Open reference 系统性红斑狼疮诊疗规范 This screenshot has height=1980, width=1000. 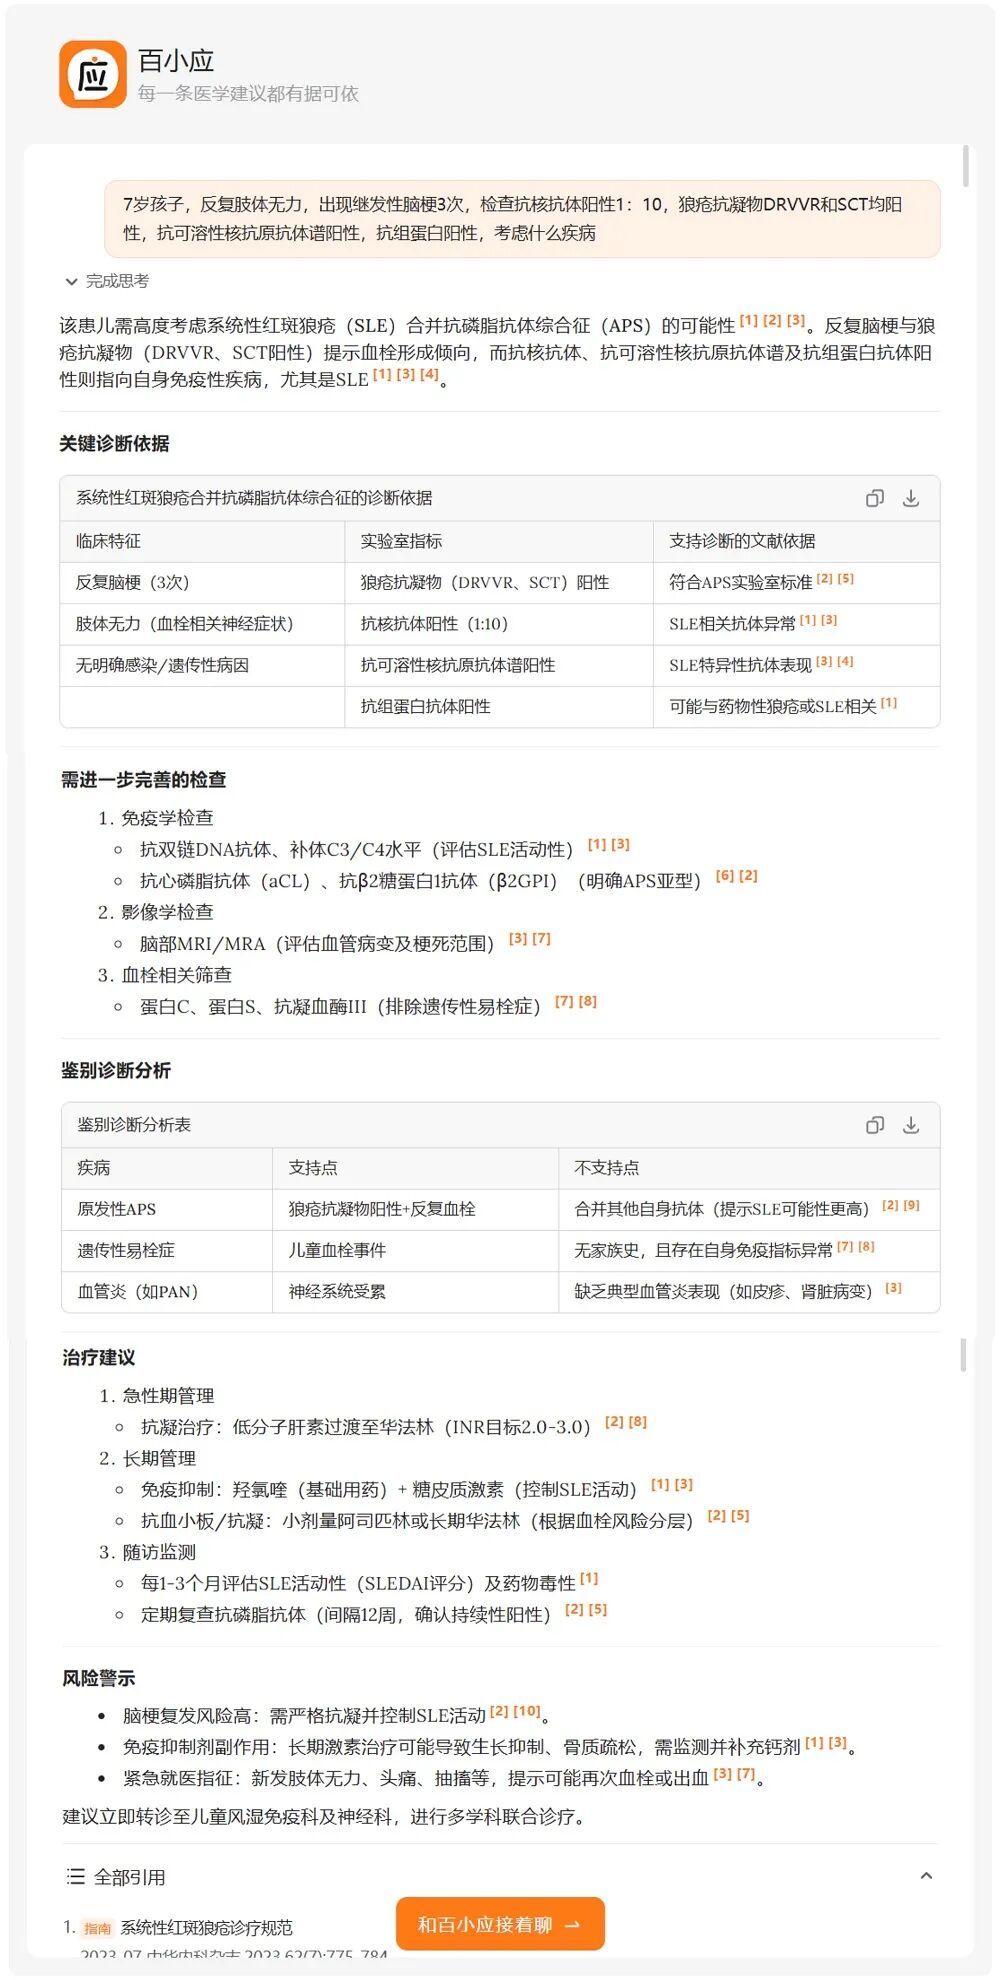click(206, 1927)
